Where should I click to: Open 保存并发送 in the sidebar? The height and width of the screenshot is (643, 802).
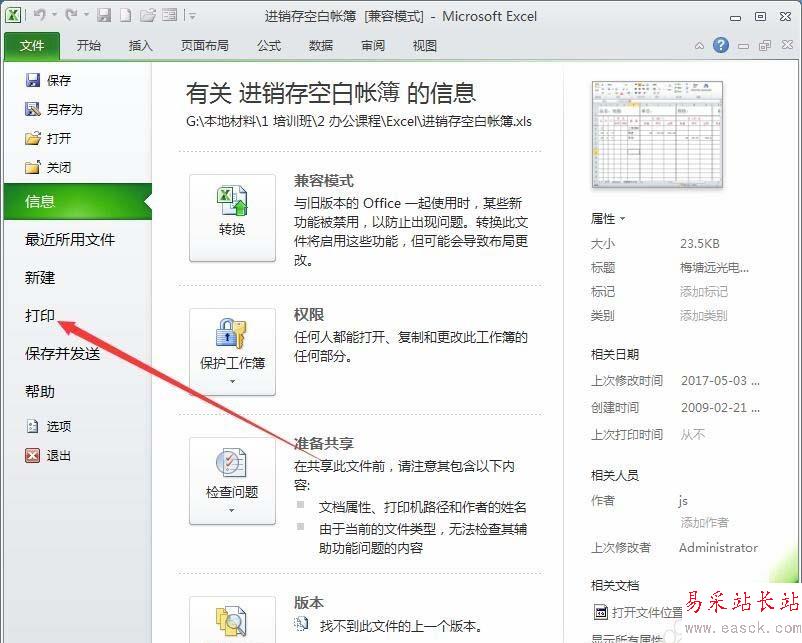click(62, 353)
